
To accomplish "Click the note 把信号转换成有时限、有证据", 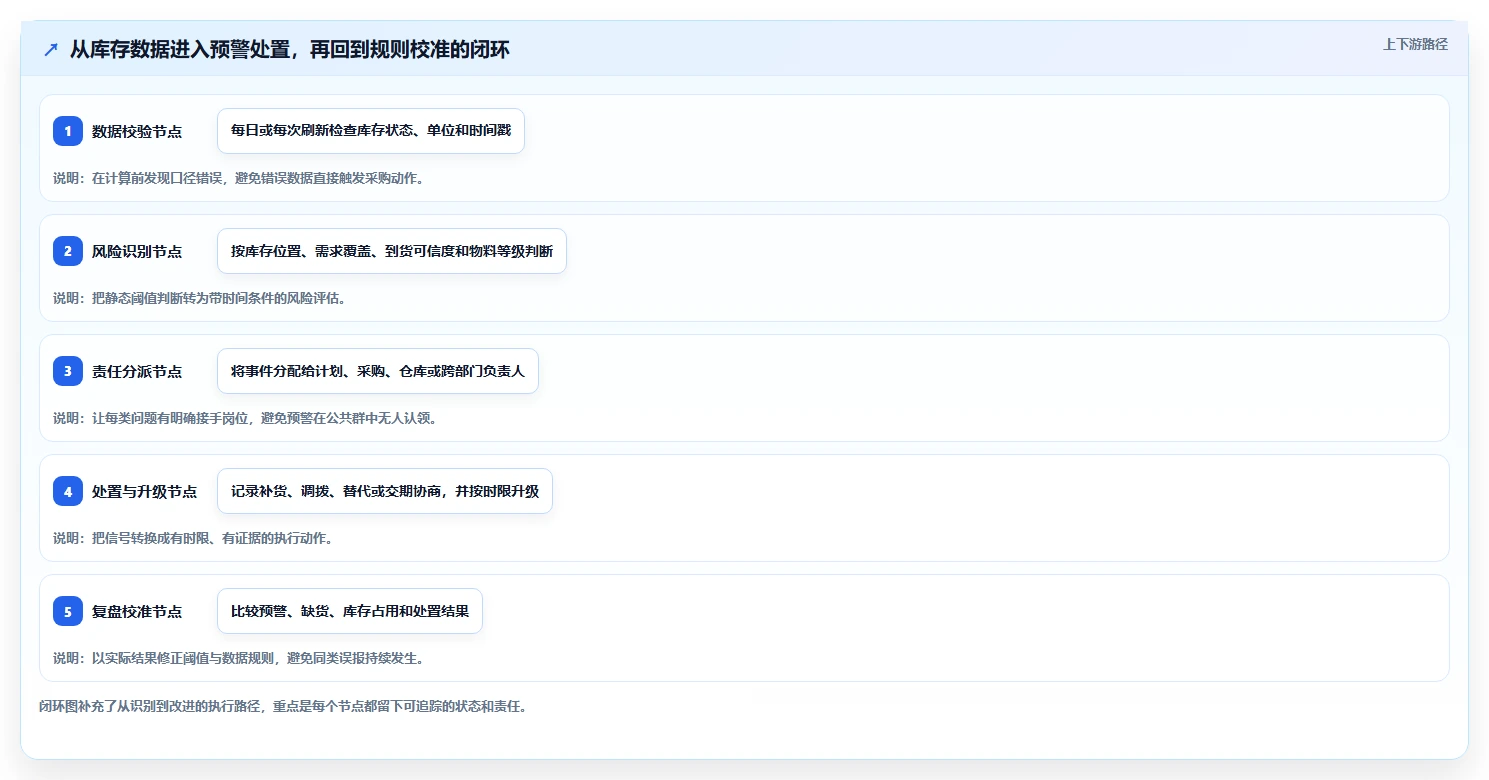I will [x=193, y=538].
